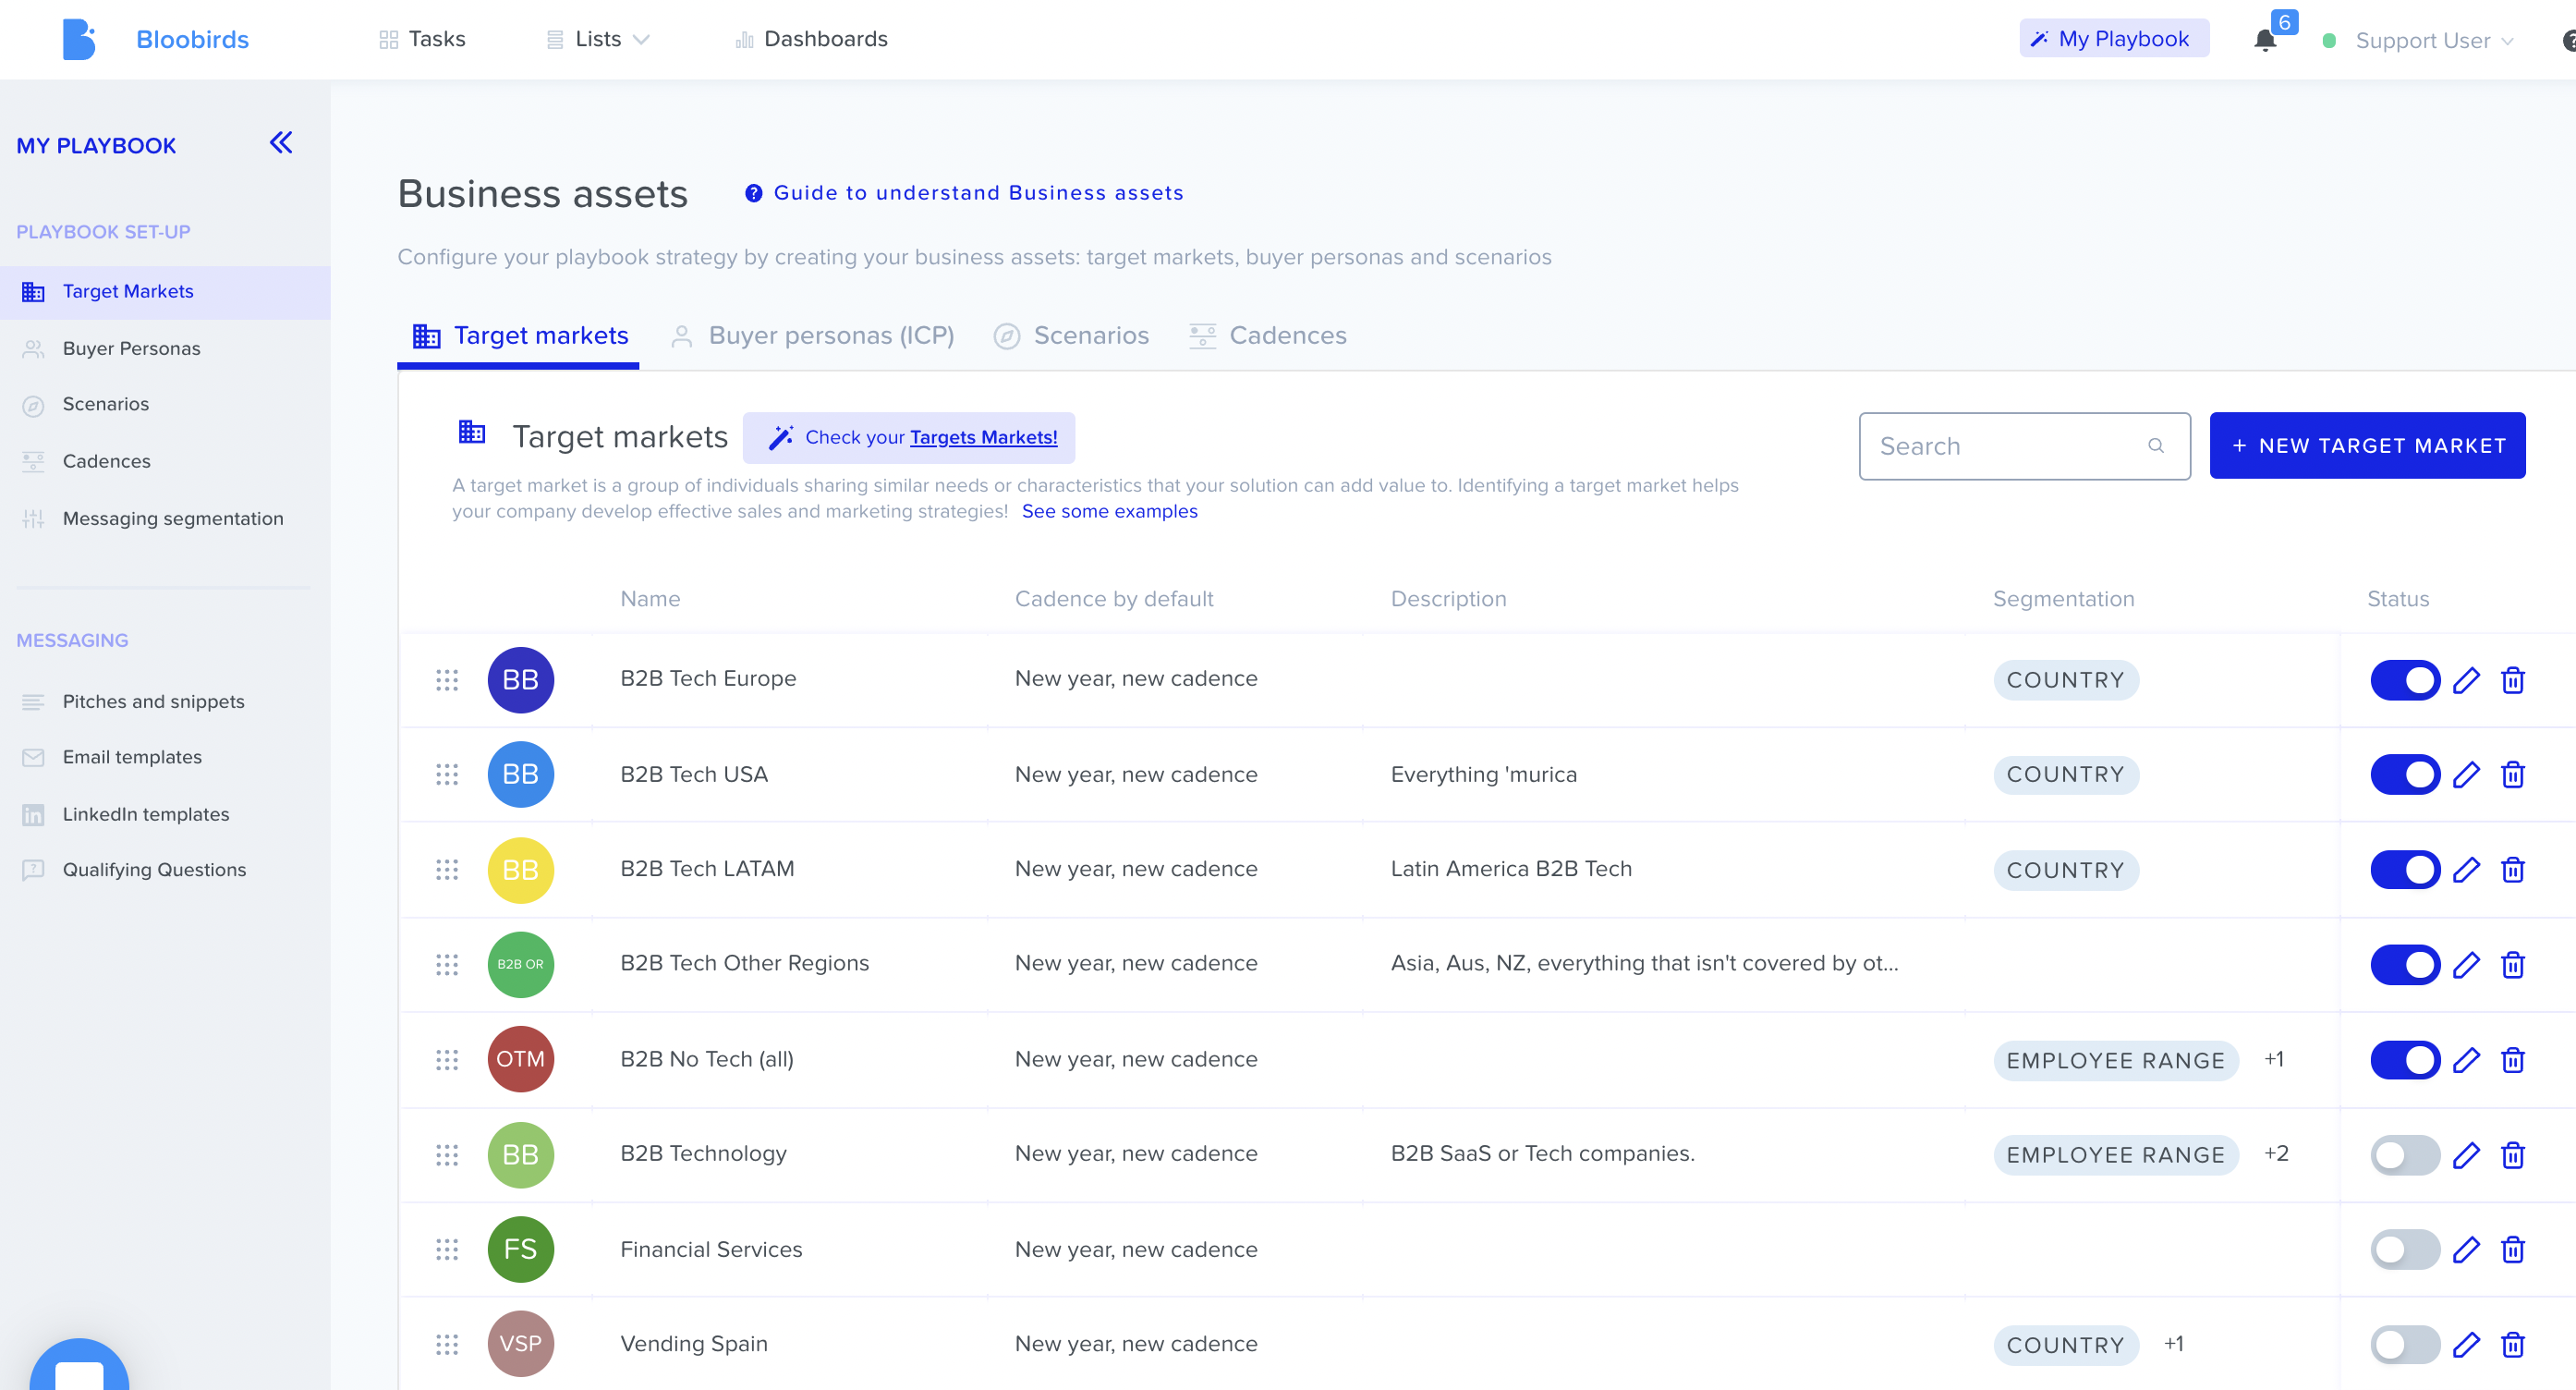This screenshot has width=2576, height=1390.
Task: Click the B2B Tech LATAM name cell
Action: [x=707, y=868]
